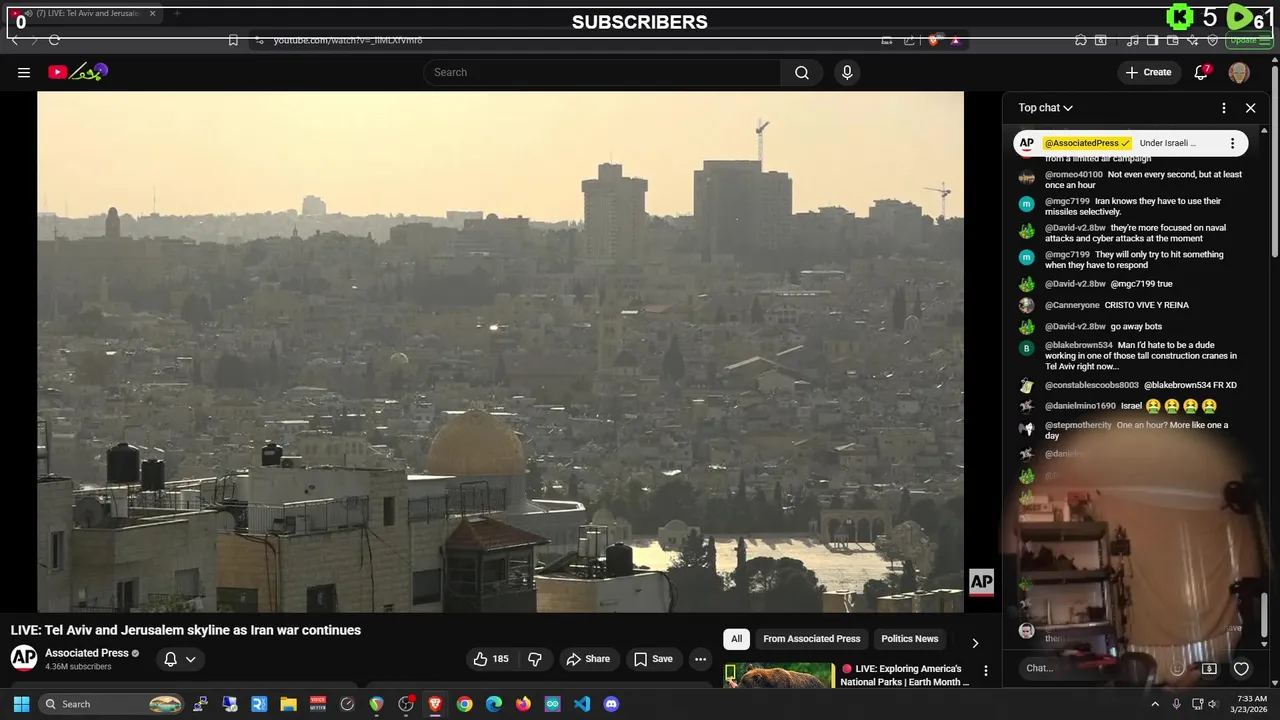
Task: Select the Politics News chip
Action: tap(909, 639)
